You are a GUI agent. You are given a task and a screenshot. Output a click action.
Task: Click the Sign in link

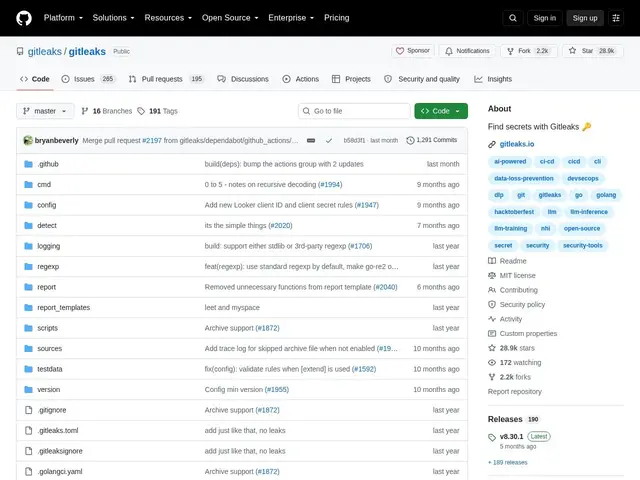[x=544, y=18]
